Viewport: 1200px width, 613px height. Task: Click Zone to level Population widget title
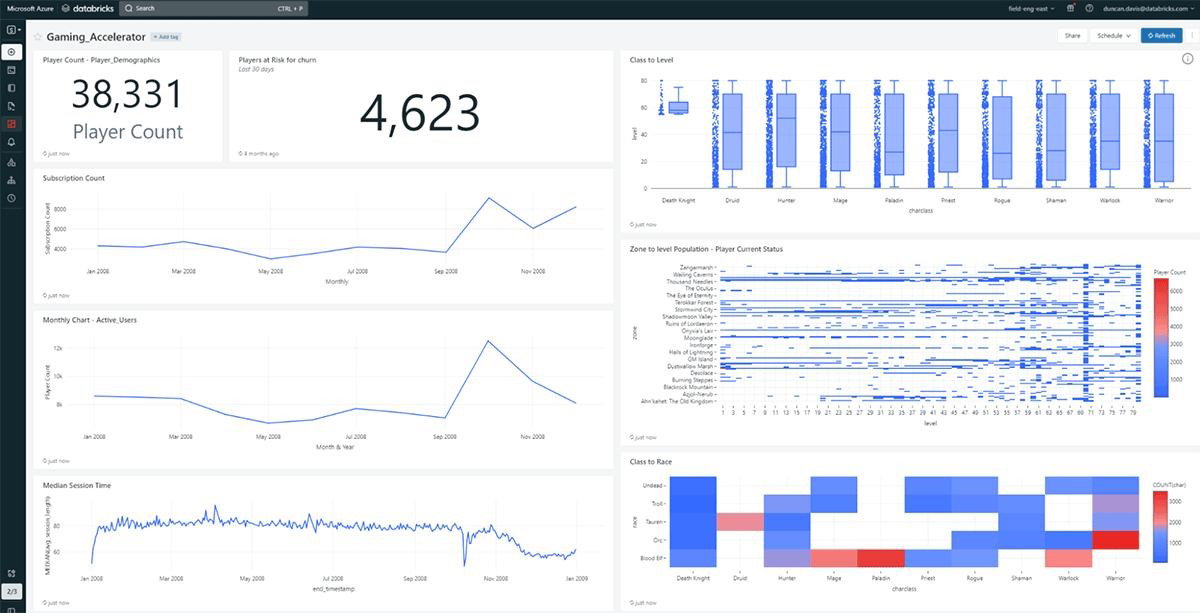707,248
